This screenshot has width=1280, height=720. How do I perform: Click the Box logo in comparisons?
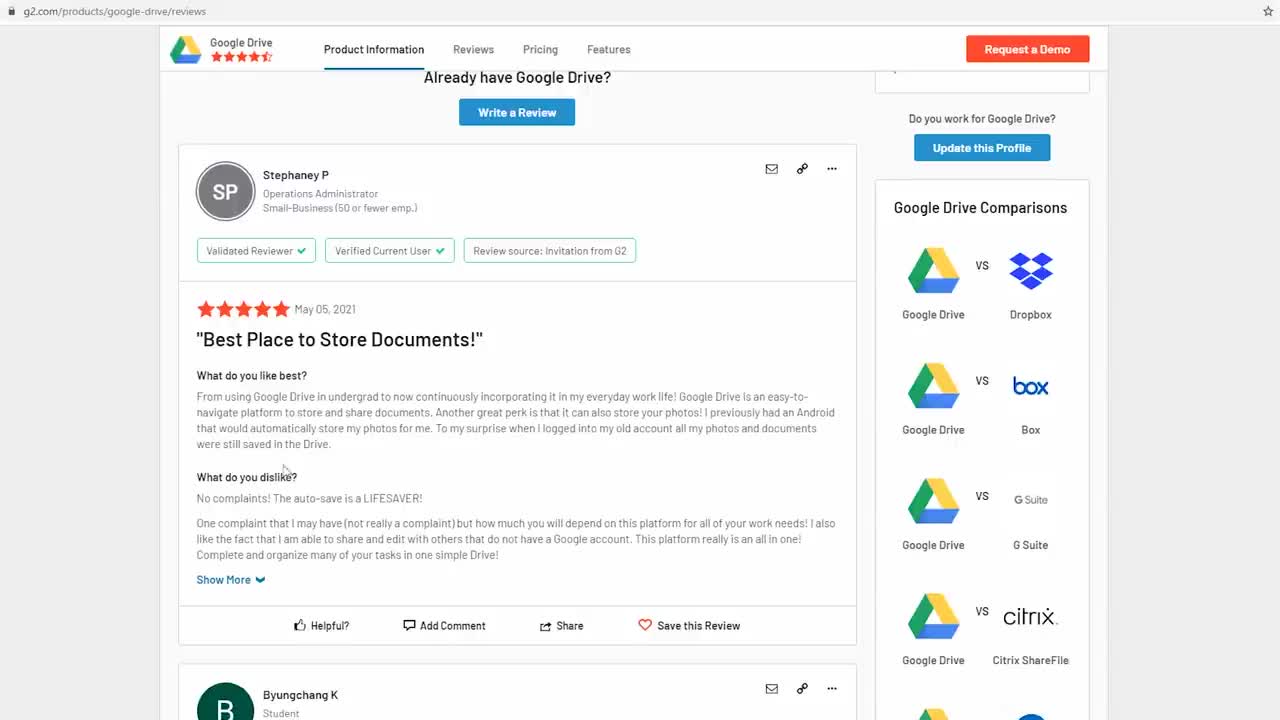[x=1031, y=386]
